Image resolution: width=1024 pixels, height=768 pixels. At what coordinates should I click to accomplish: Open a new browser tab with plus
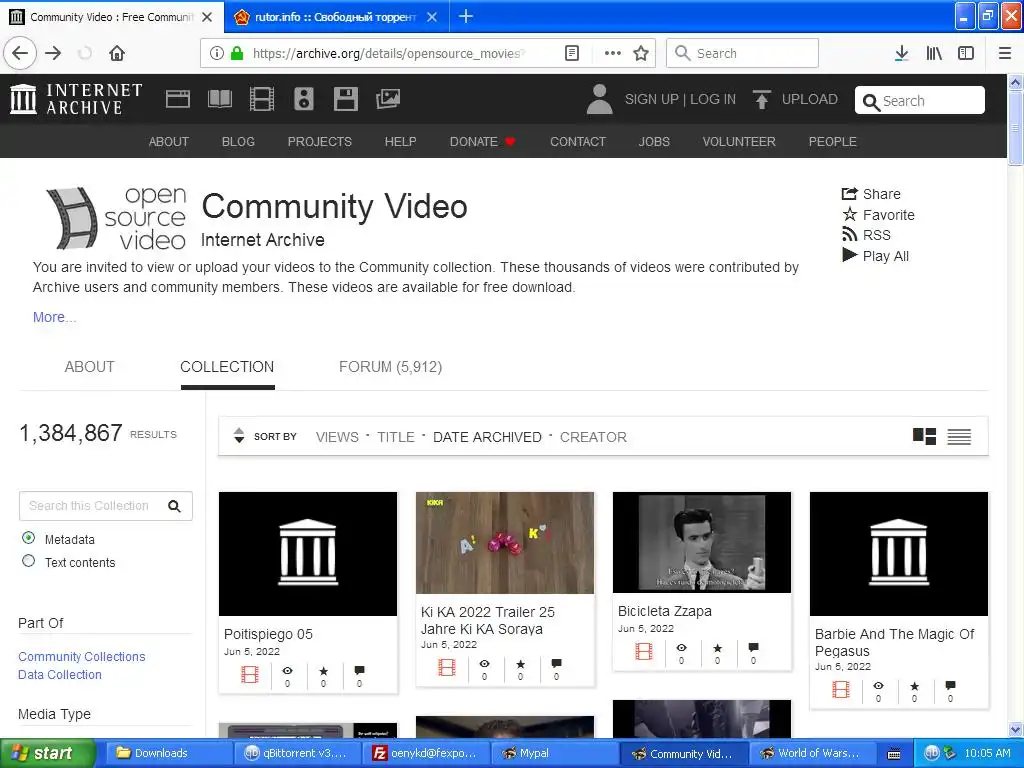466,16
